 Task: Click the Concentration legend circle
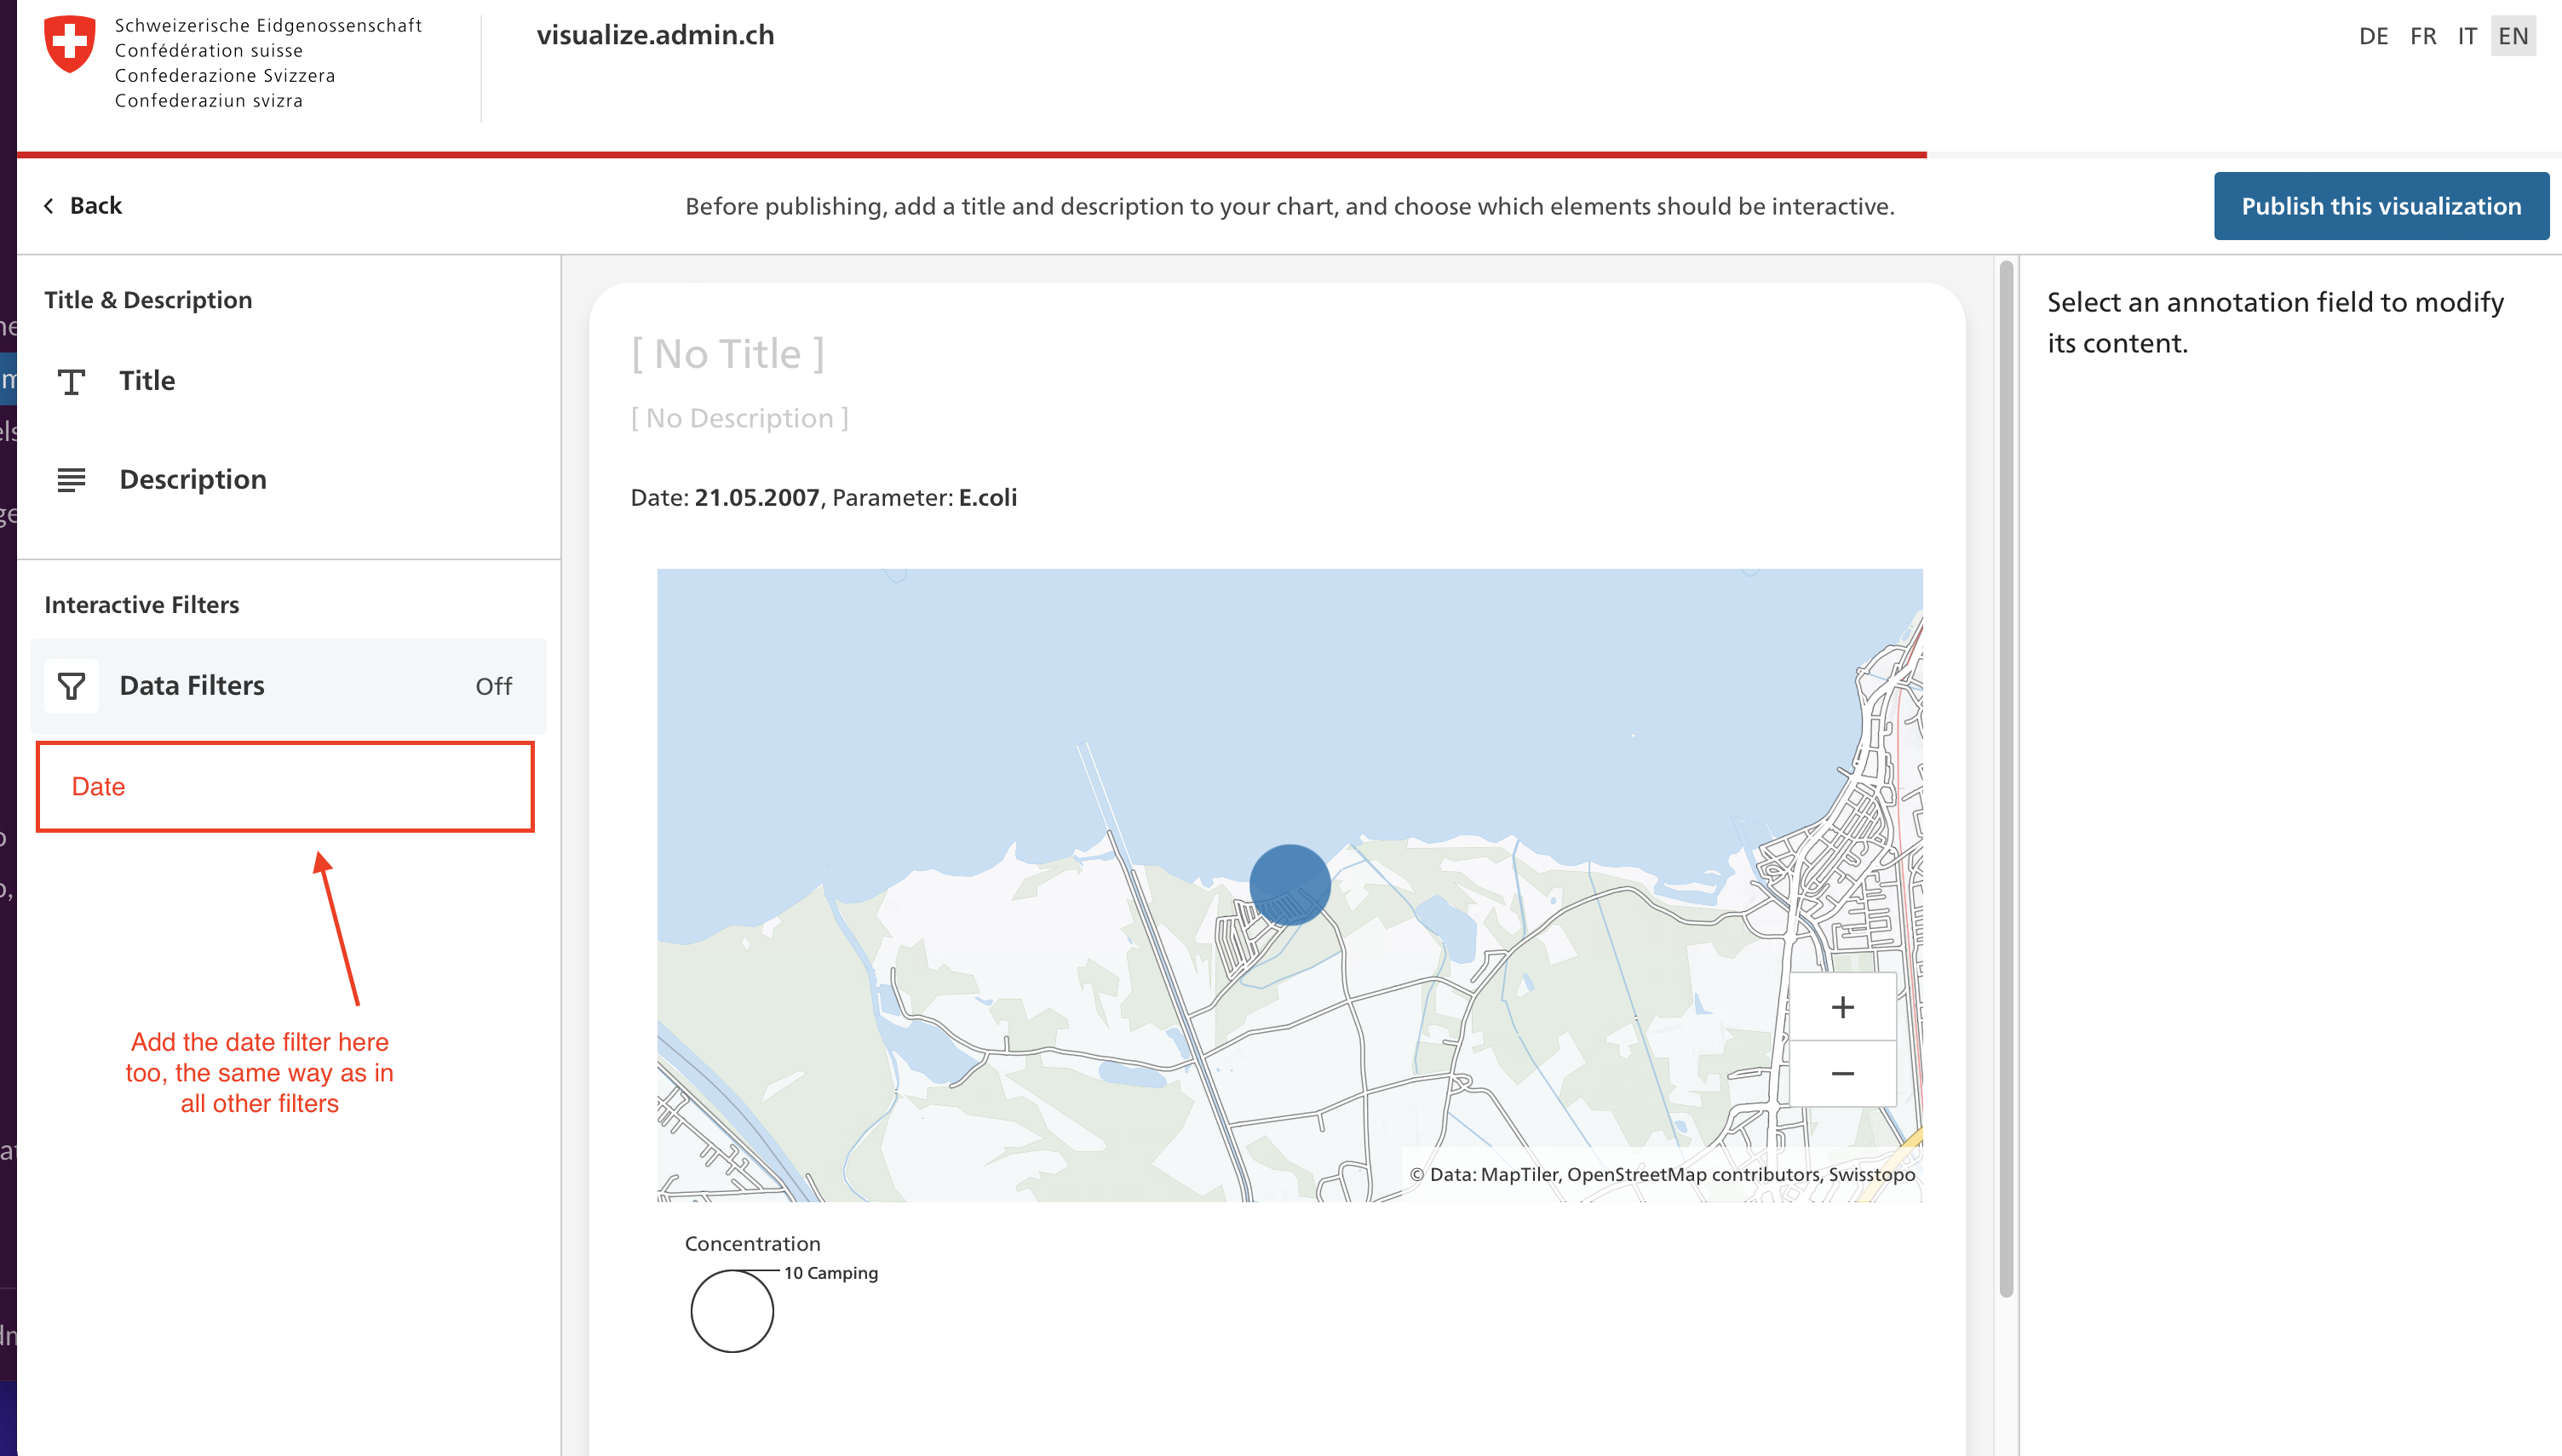[731, 1310]
